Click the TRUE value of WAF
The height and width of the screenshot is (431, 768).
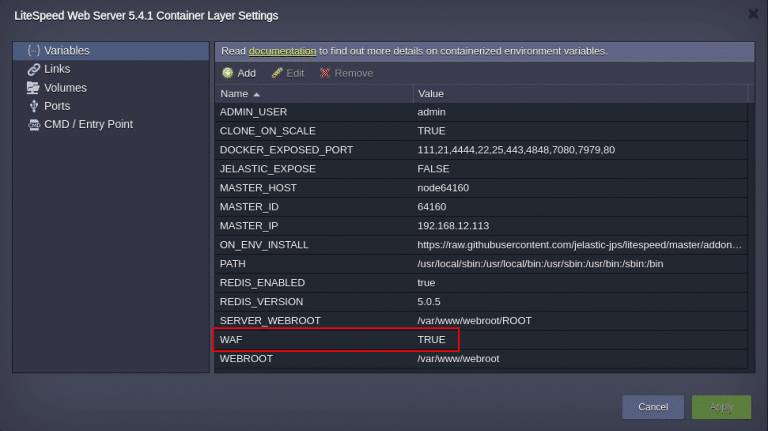click(431, 339)
